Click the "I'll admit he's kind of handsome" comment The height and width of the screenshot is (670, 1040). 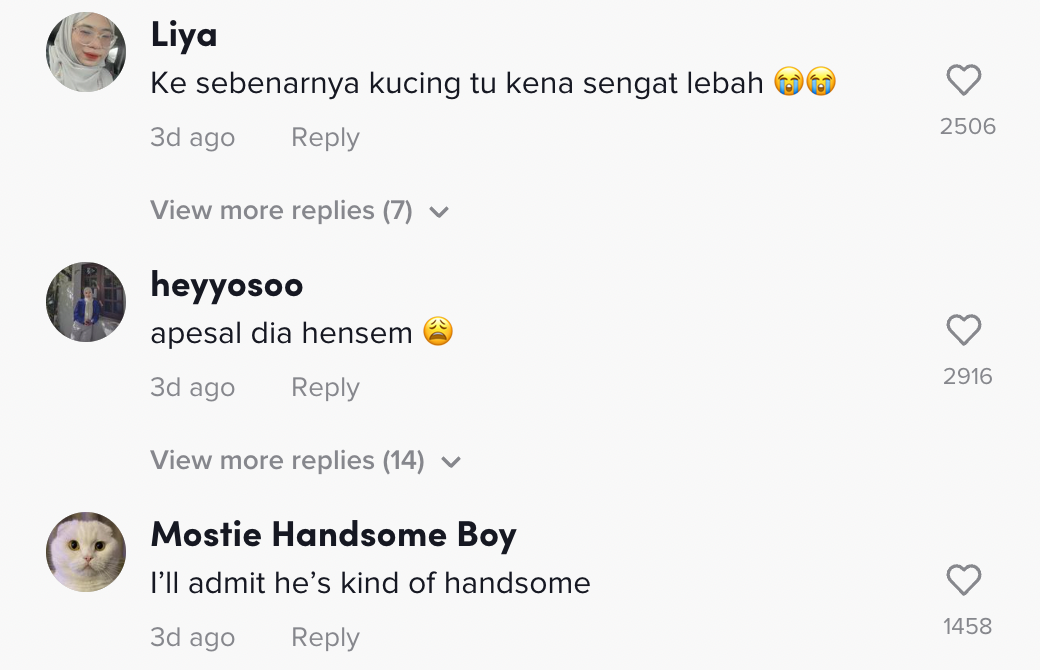(x=370, y=583)
